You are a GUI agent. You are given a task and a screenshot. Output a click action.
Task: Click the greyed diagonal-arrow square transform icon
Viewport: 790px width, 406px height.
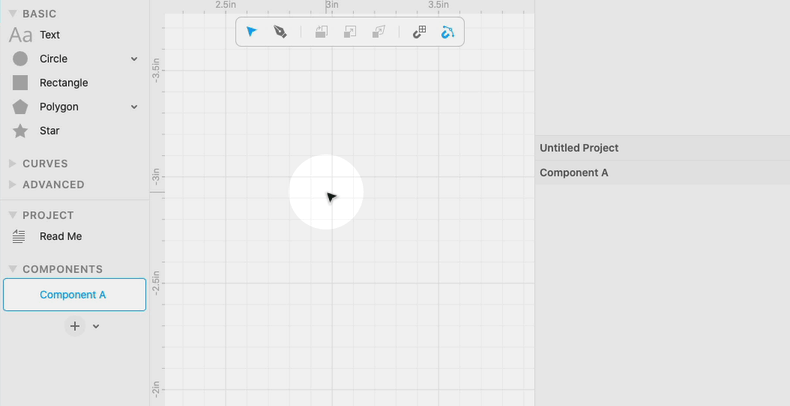click(350, 32)
